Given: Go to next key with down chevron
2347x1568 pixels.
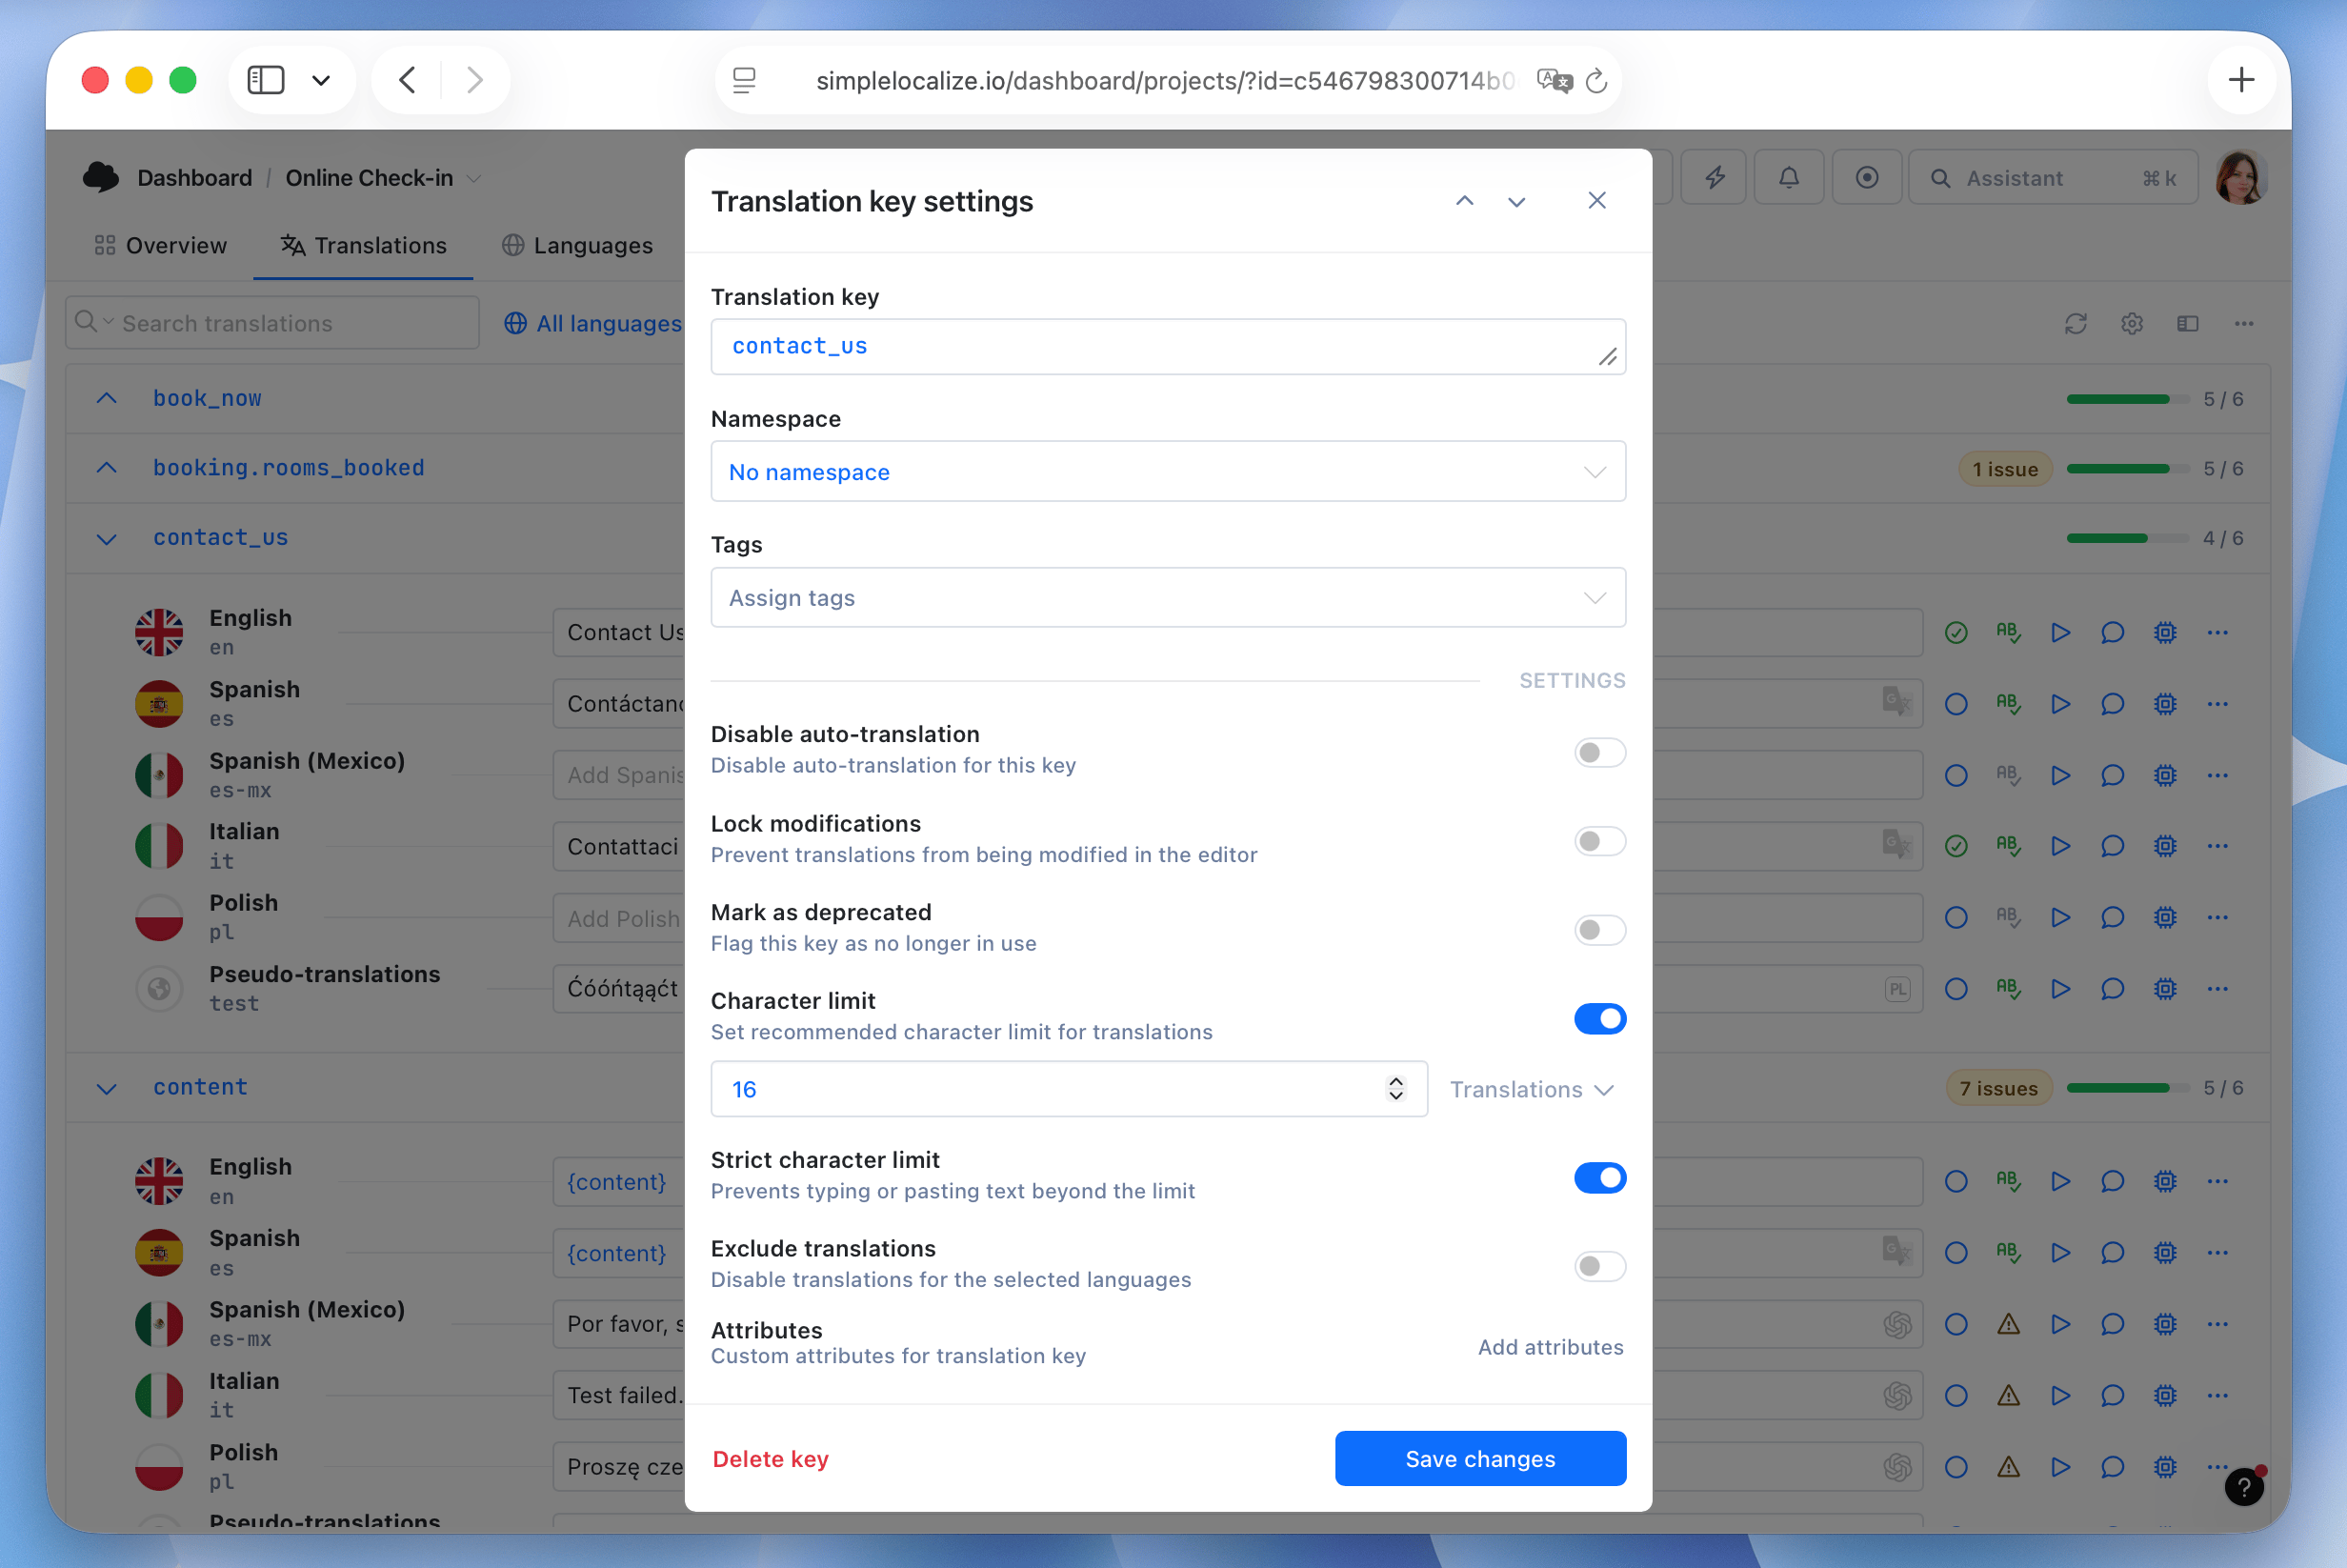Looking at the screenshot, I should tap(1516, 201).
